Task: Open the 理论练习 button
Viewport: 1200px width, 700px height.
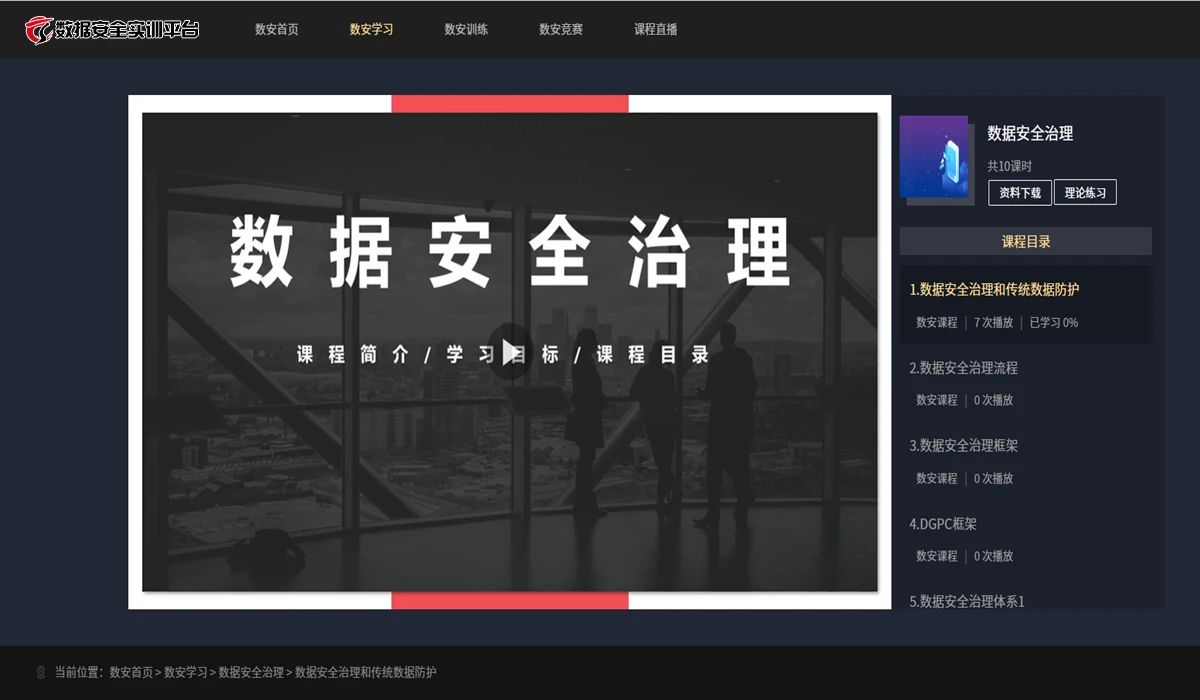Action: click(x=1085, y=193)
